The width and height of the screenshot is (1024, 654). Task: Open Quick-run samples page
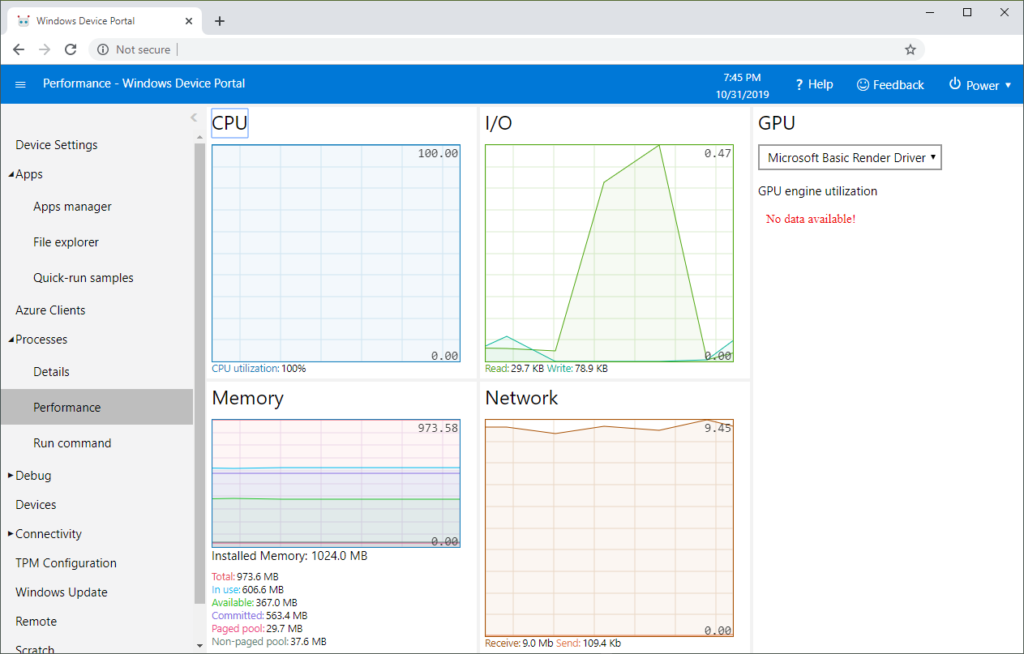(x=83, y=278)
